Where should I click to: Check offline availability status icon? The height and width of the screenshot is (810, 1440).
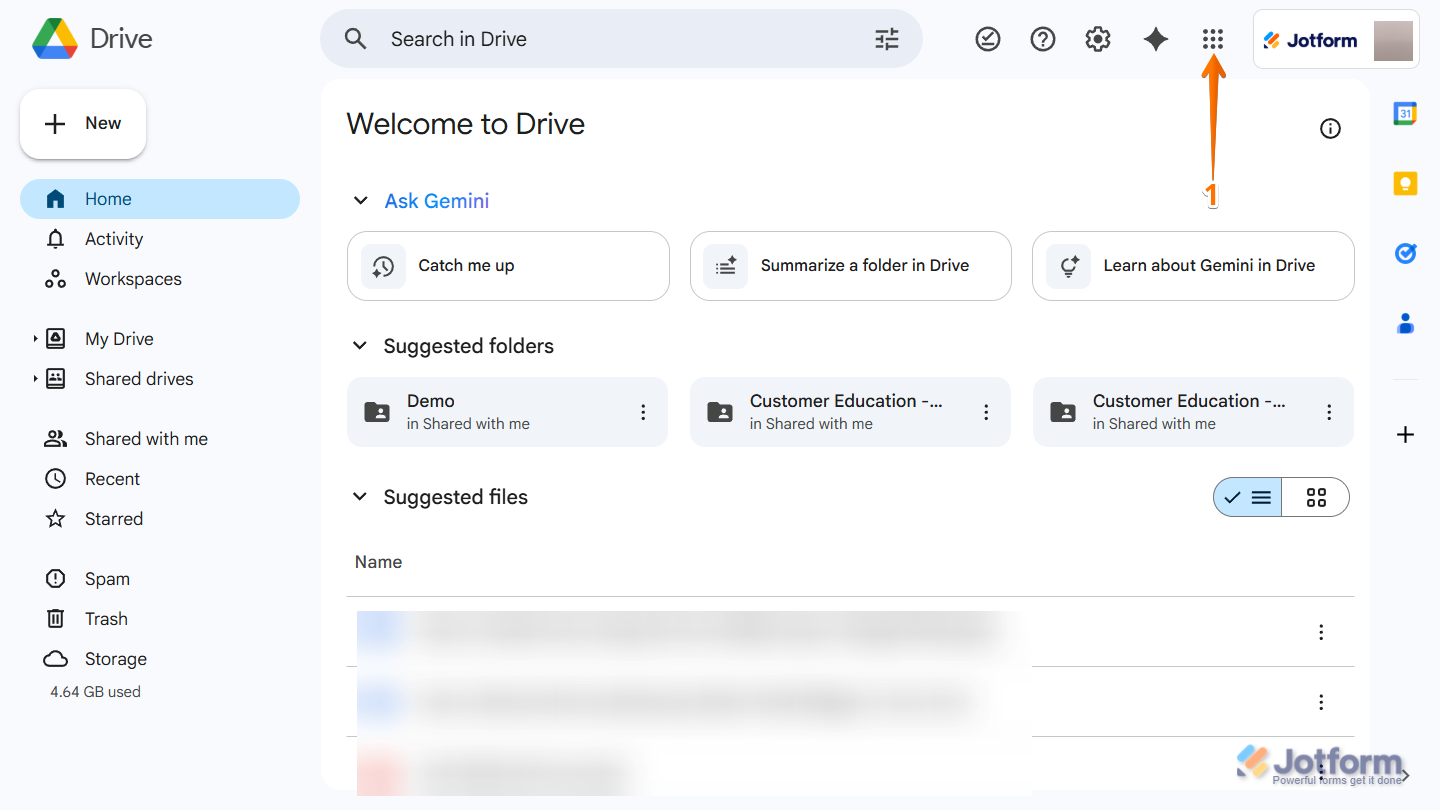(988, 39)
